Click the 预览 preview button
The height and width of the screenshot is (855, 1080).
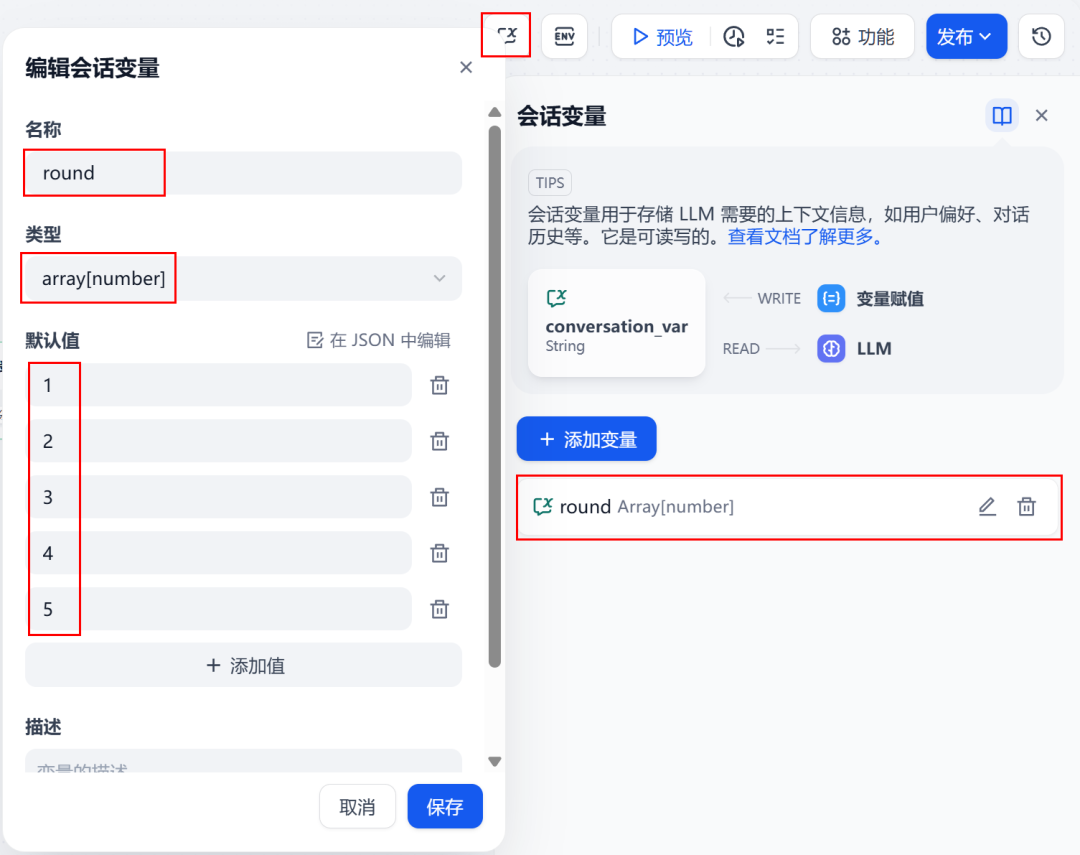(x=662, y=37)
